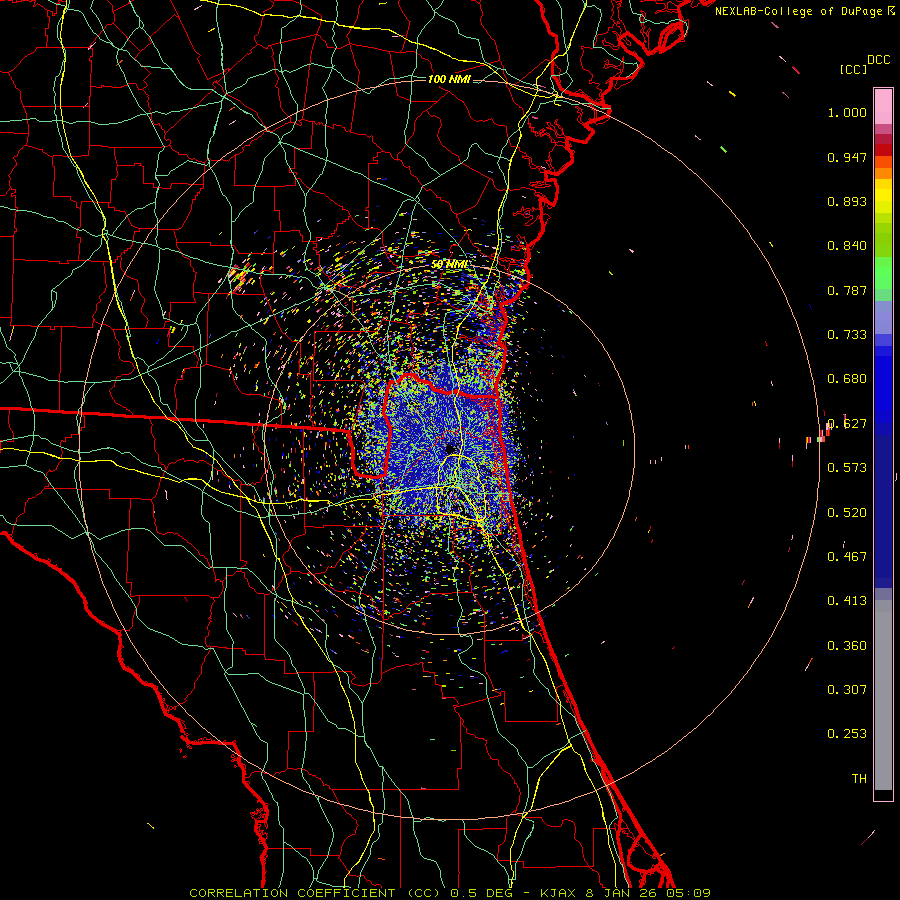Select the 0.680 legend value
This screenshot has width=900, height=900.
coord(847,379)
